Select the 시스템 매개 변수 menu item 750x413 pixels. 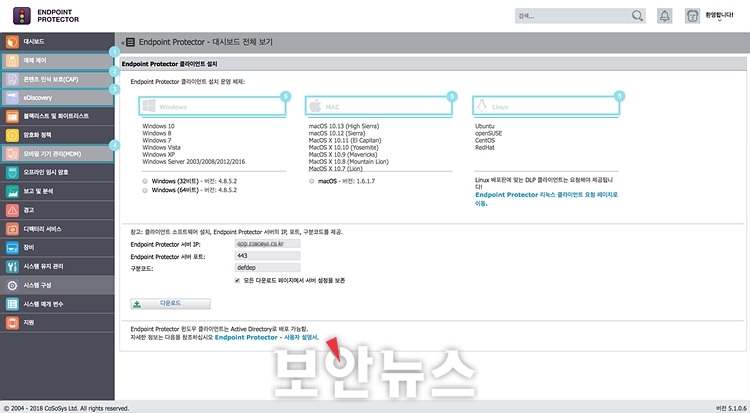57,304
